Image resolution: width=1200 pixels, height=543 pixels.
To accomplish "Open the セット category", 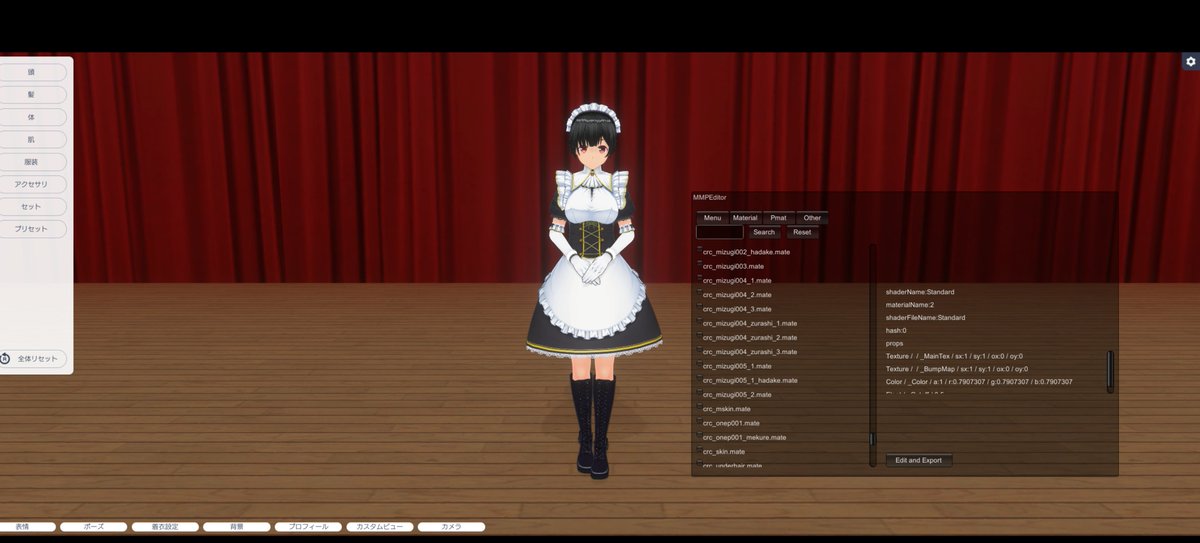I will click(x=33, y=207).
